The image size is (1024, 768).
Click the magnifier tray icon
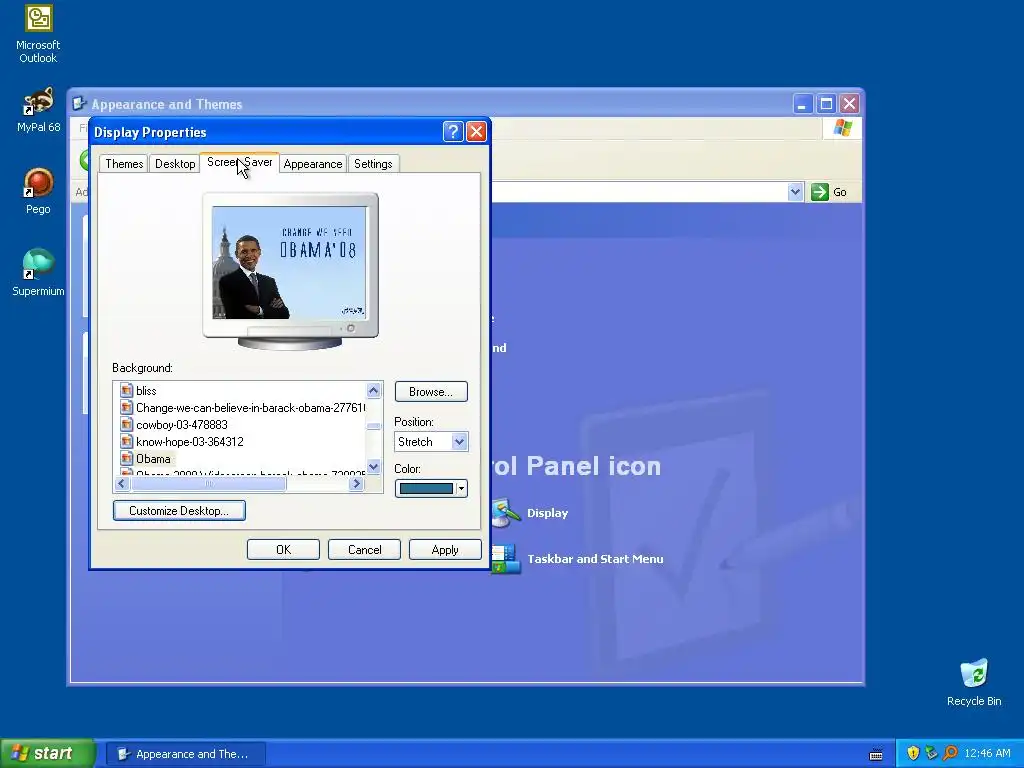pos(950,753)
